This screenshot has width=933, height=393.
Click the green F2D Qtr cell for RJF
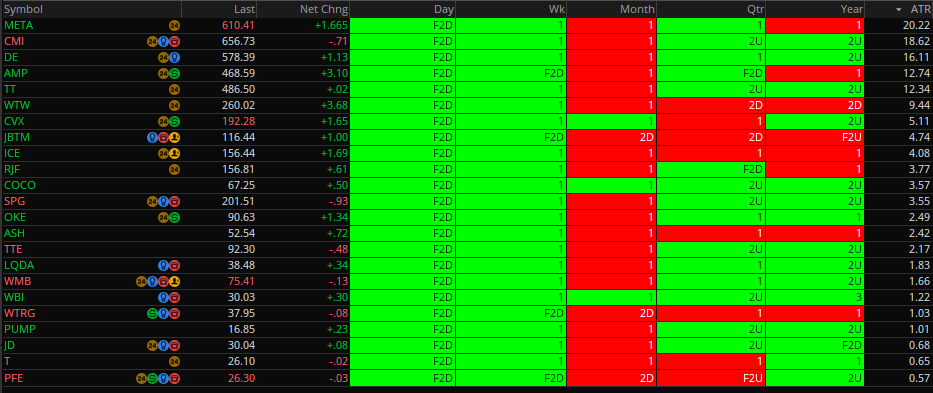pos(711,169)
